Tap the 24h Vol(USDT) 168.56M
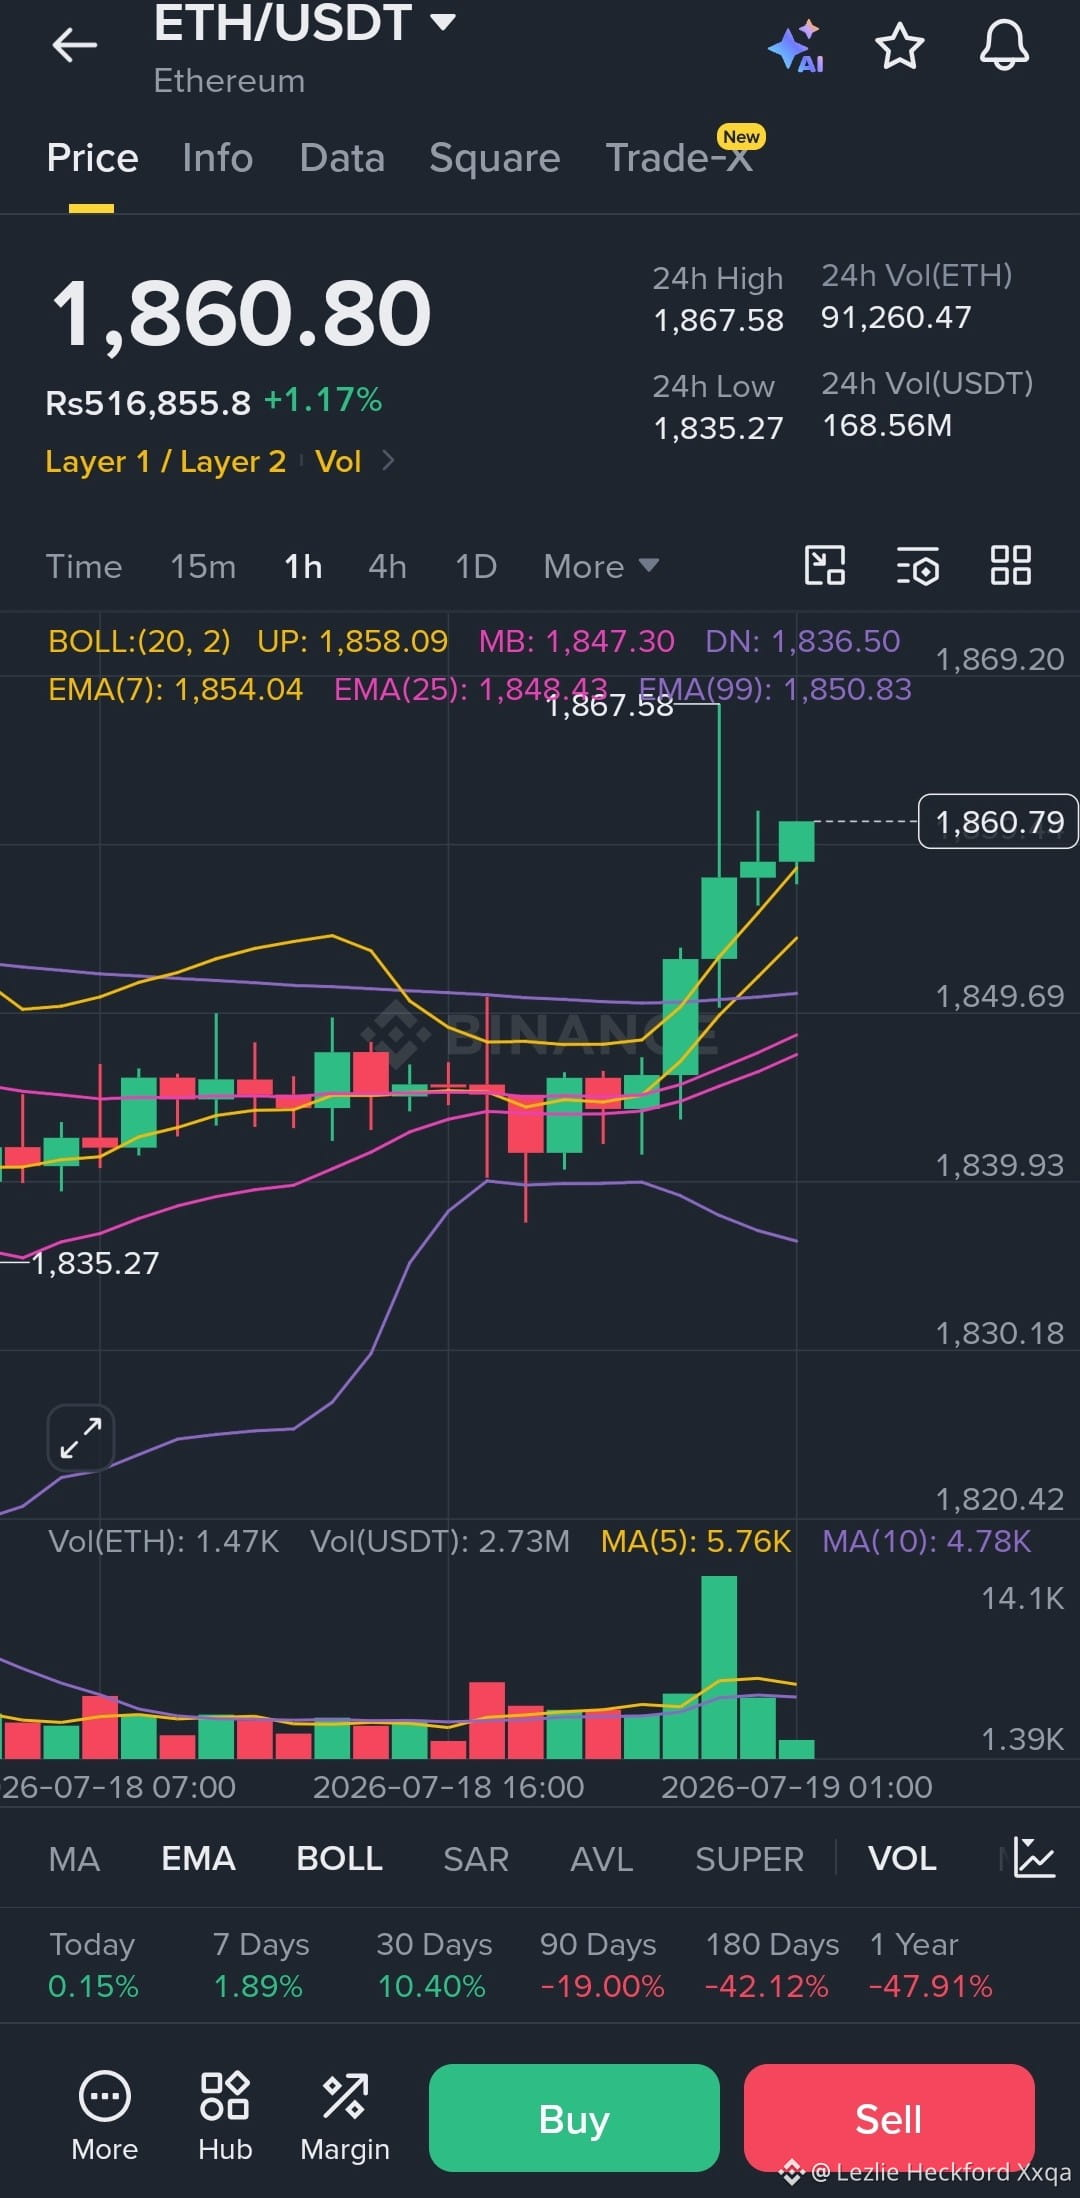1080x2198 pixels. [887, 426]
